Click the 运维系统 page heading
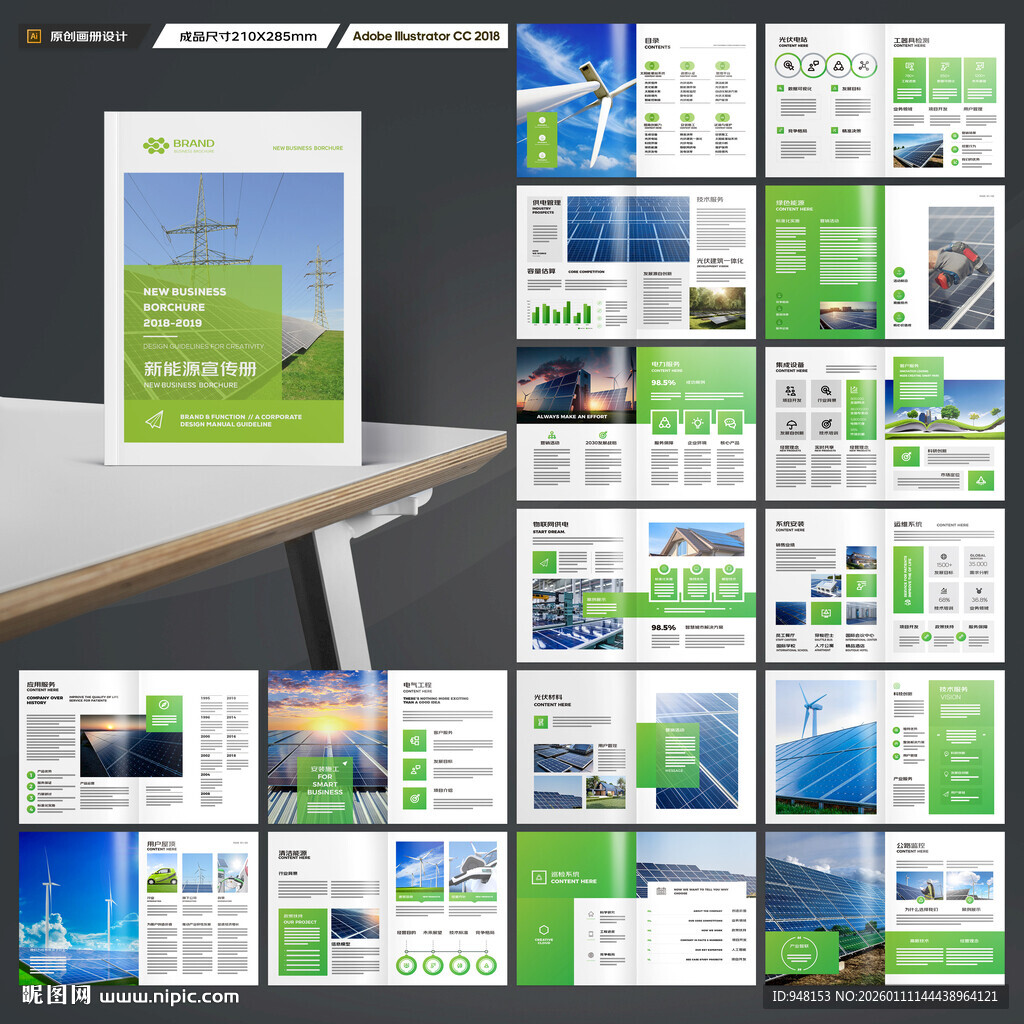The width and height of the screenshot is (1024, 1024). (908, 524)
